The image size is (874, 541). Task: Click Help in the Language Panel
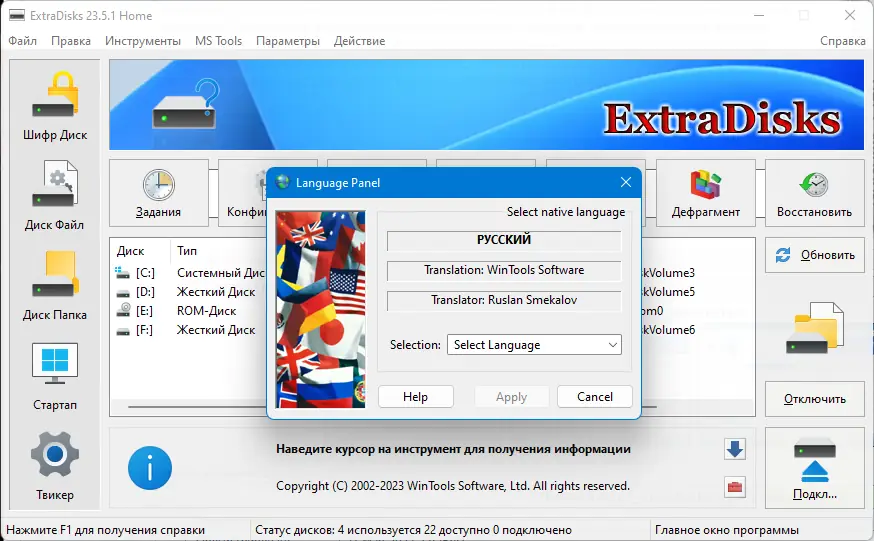point(415,397)
